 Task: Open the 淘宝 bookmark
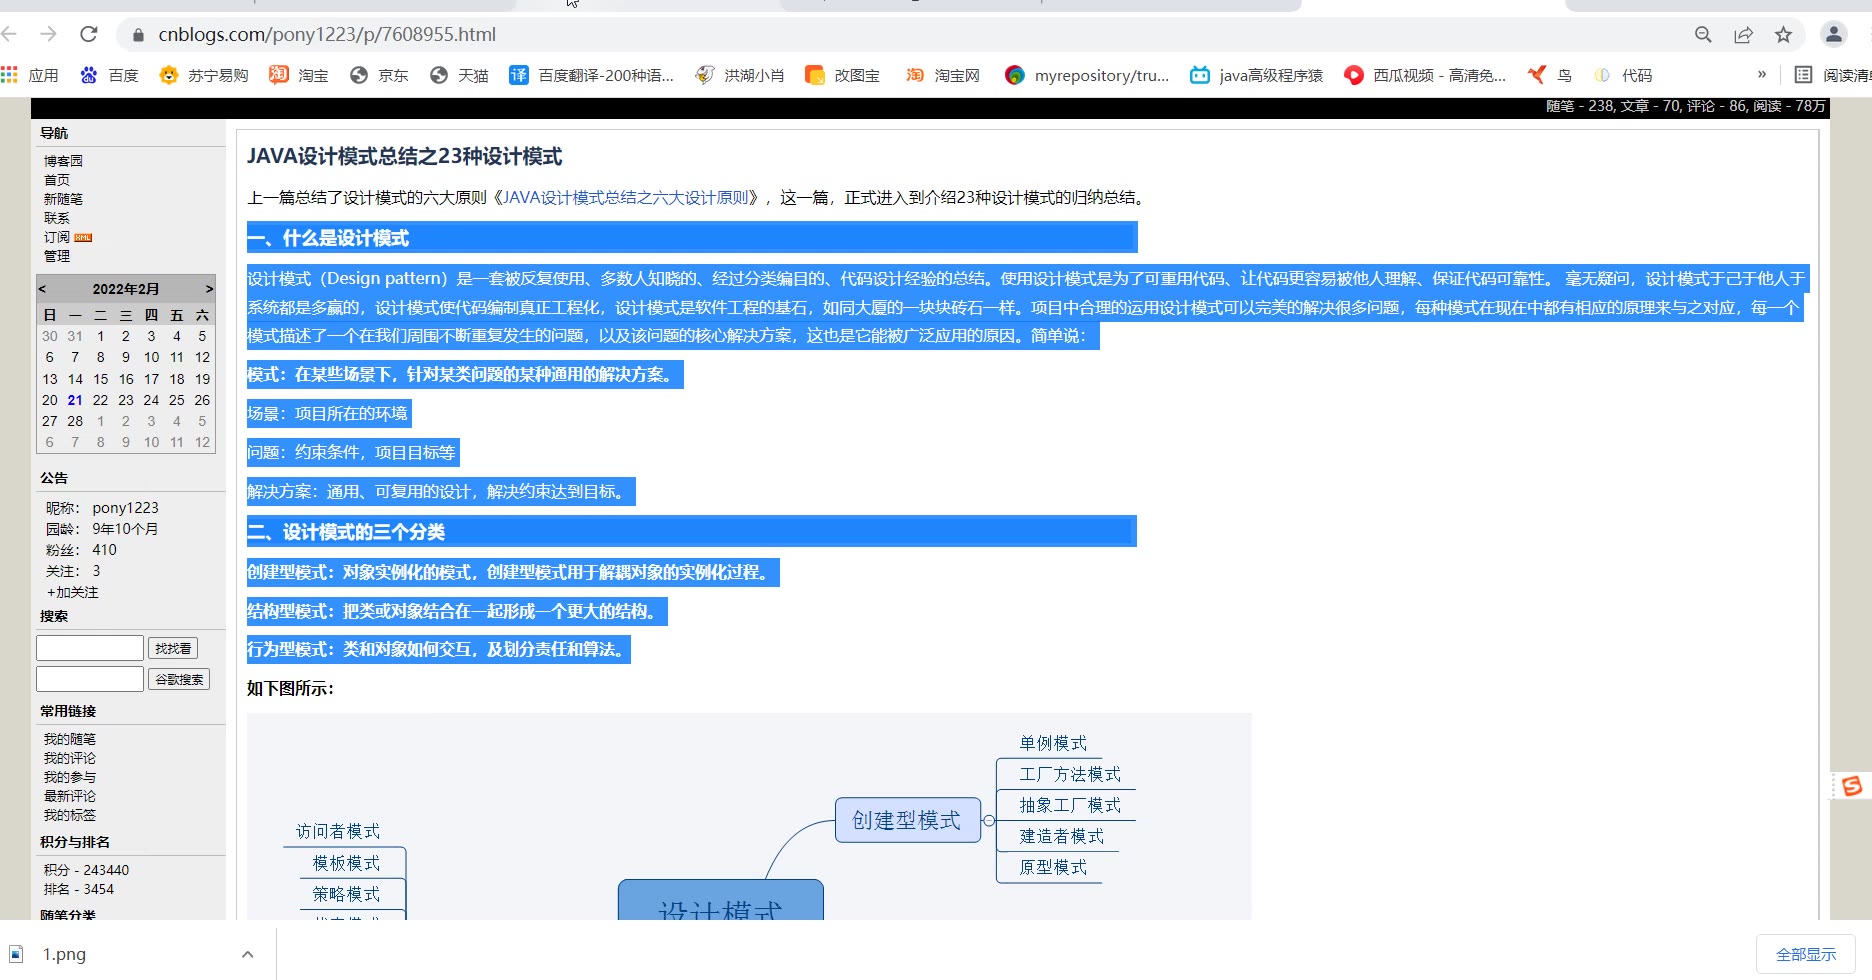299,75
